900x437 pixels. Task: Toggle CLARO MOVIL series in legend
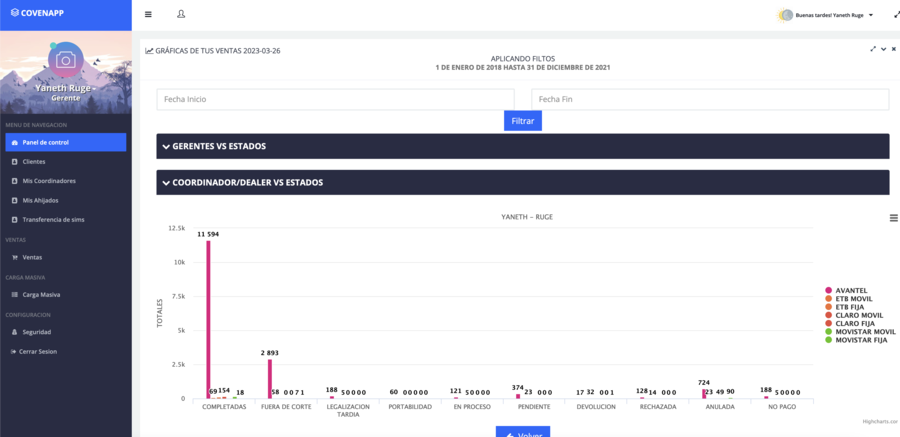click(x=854, y=315)
